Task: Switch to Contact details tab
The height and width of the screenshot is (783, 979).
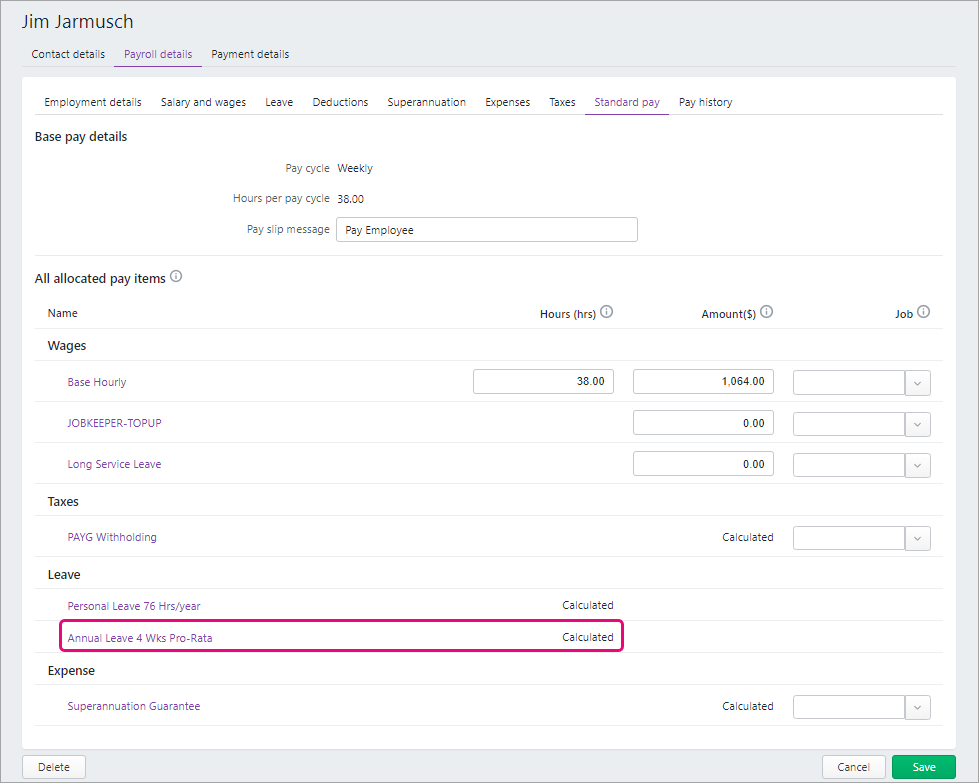Action: [x=68, y=54]
